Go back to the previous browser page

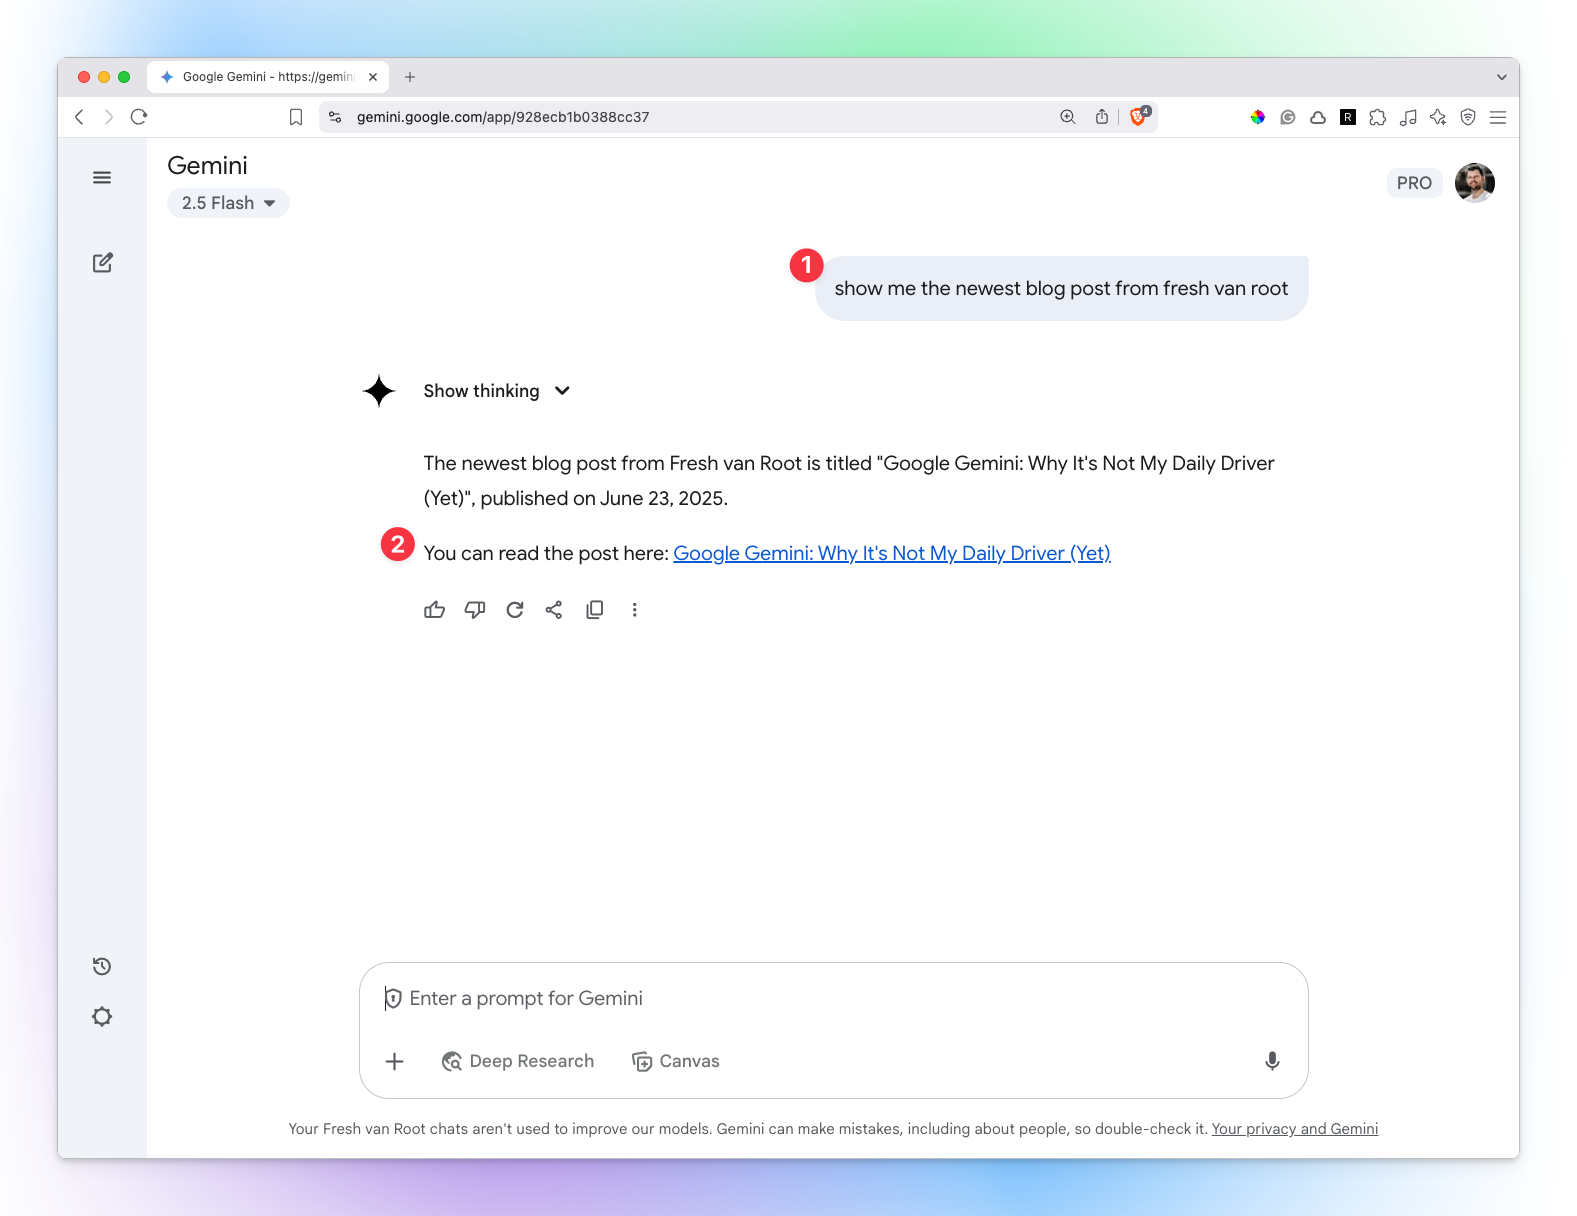[79, 117]
